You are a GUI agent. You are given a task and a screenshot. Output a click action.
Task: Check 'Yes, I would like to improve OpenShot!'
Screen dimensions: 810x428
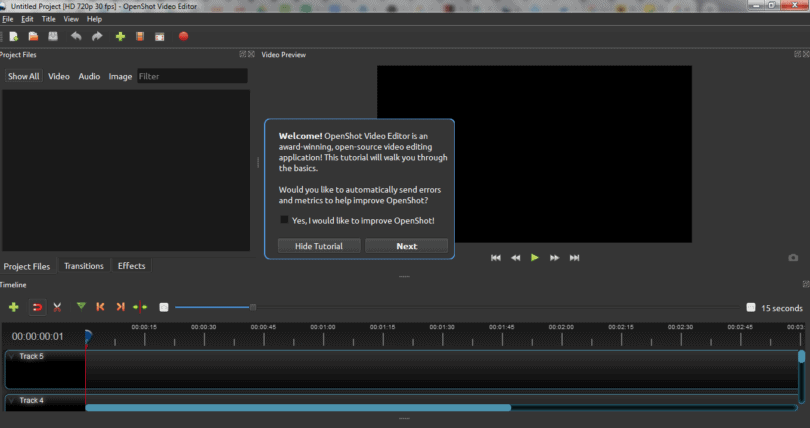coord(284,220)
